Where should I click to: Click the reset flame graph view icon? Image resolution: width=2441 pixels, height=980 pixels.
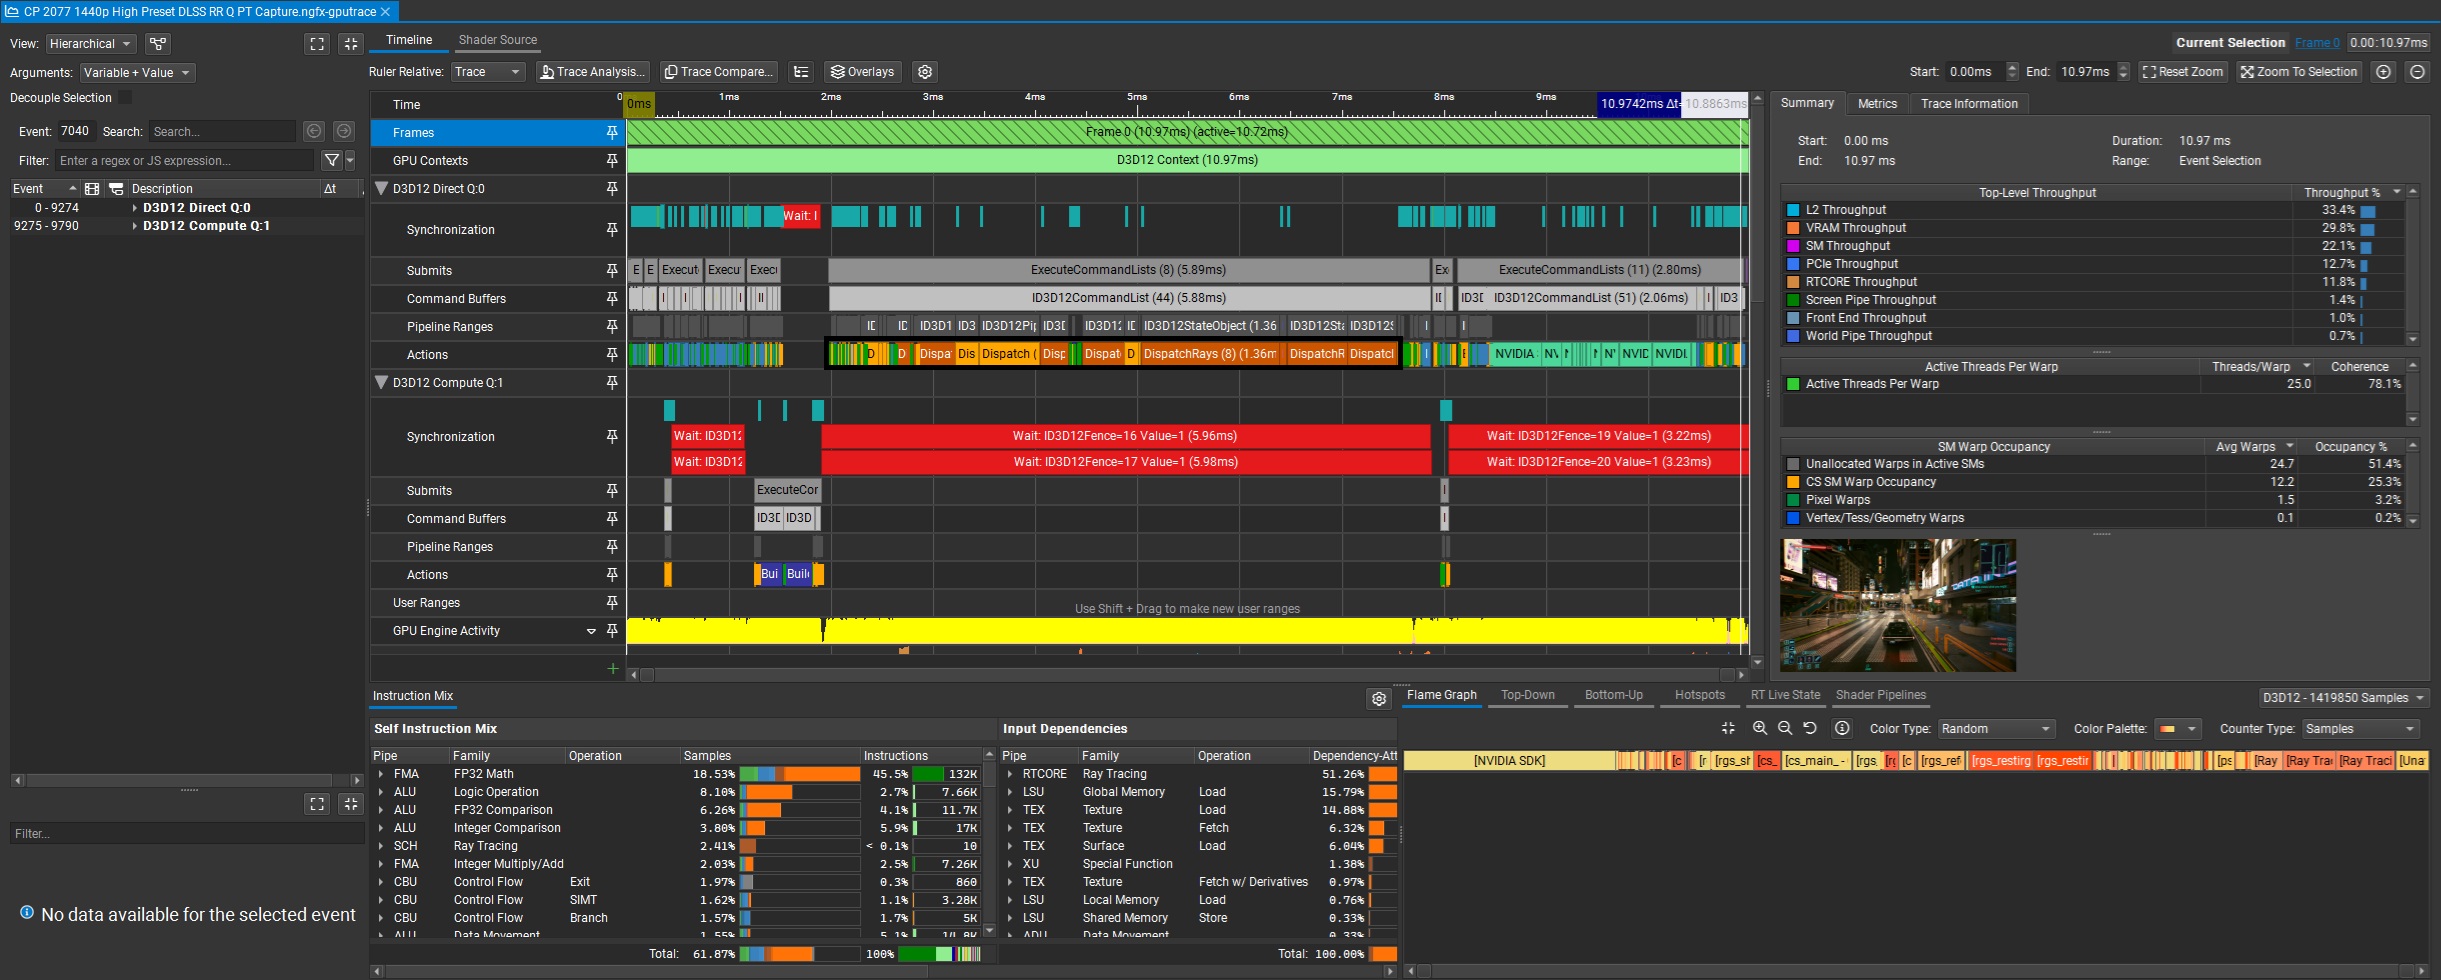pyautogui.click(x=1810, y=728)
